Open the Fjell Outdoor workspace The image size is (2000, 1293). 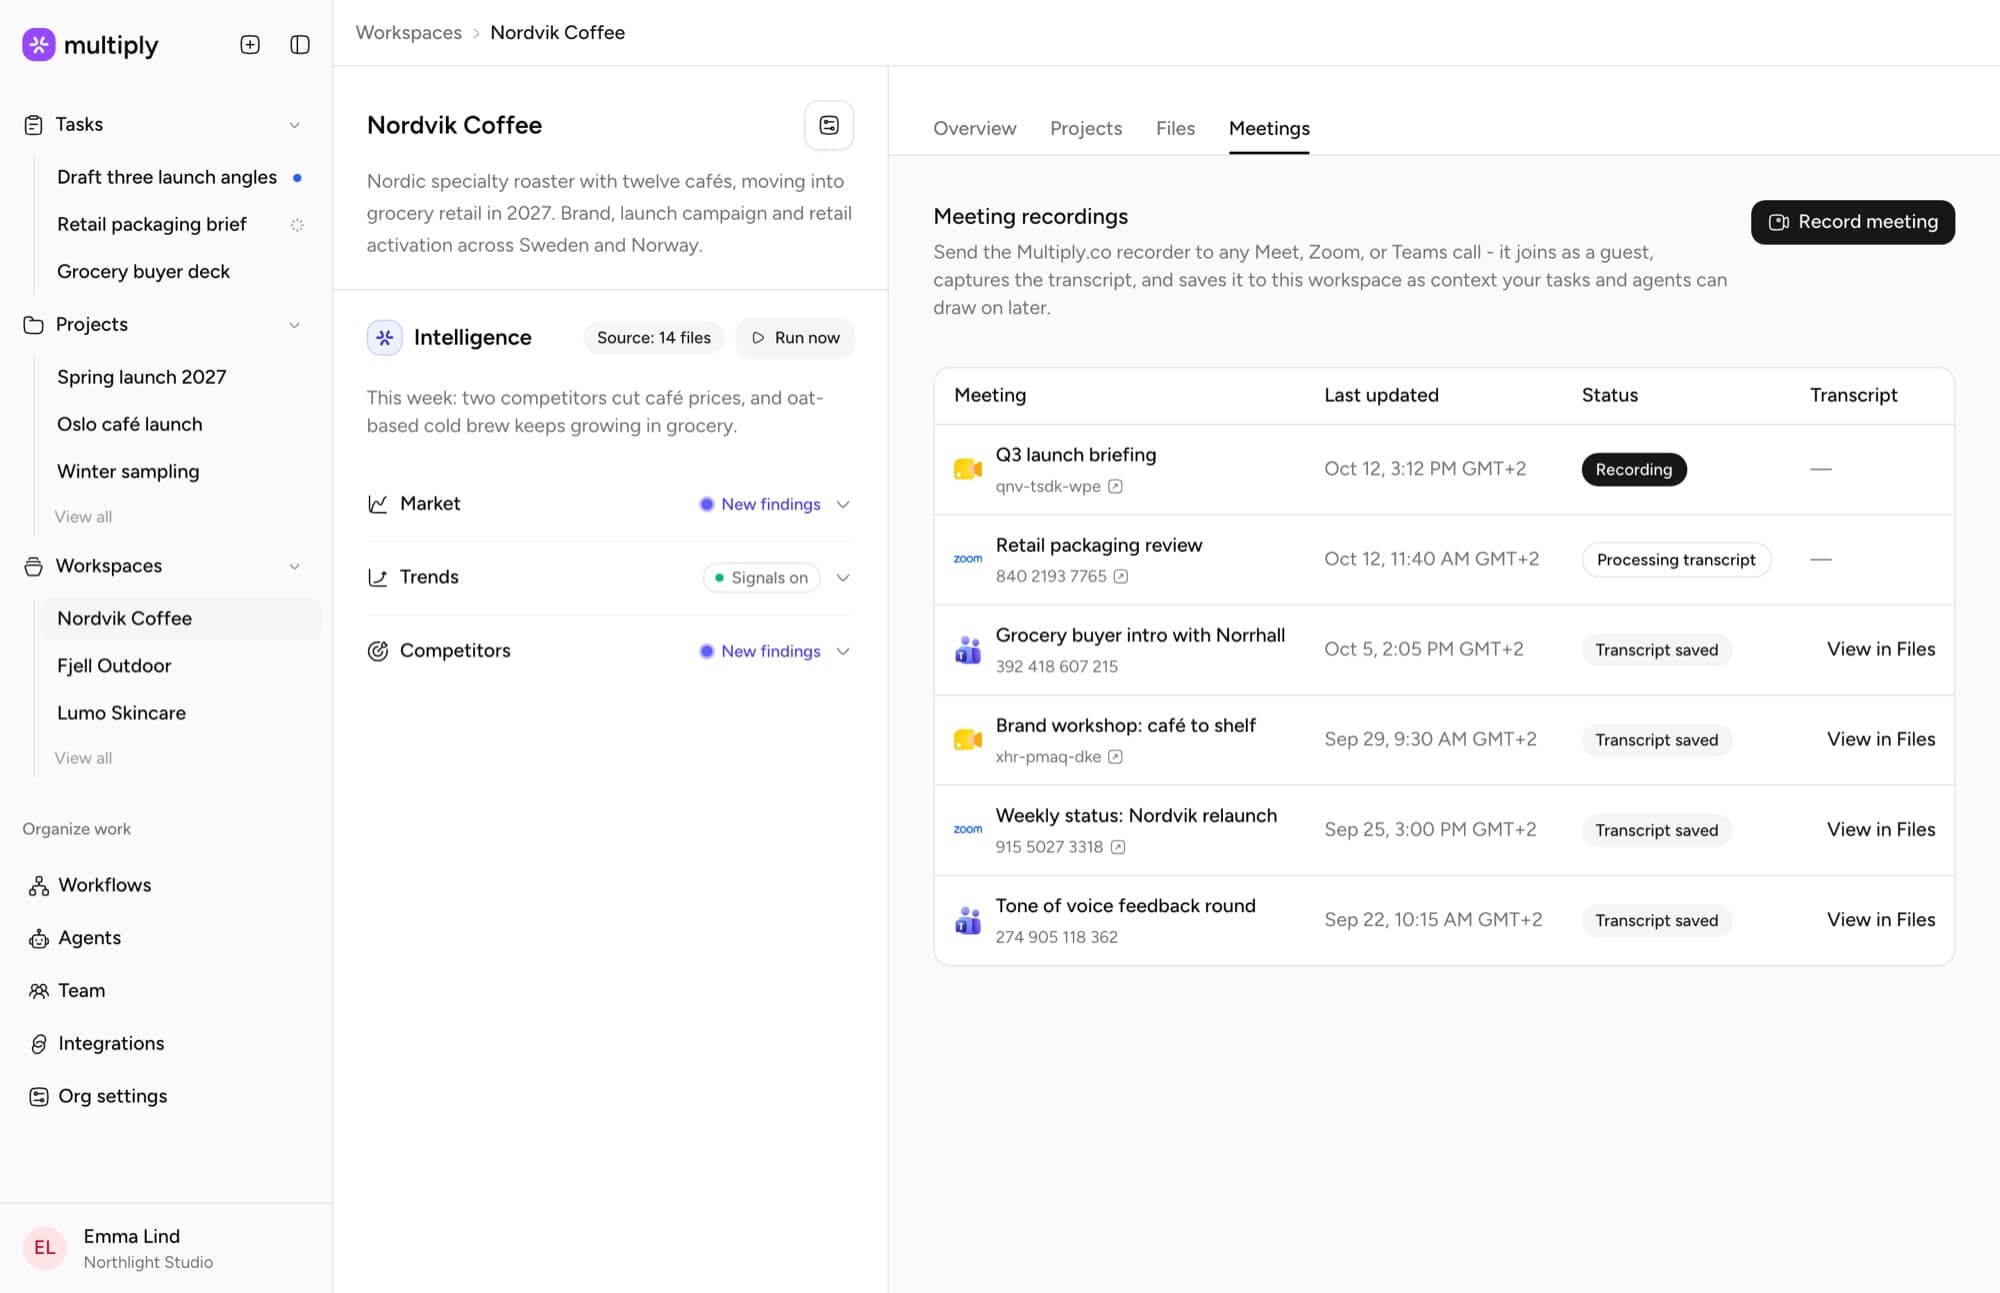point(114,666)
